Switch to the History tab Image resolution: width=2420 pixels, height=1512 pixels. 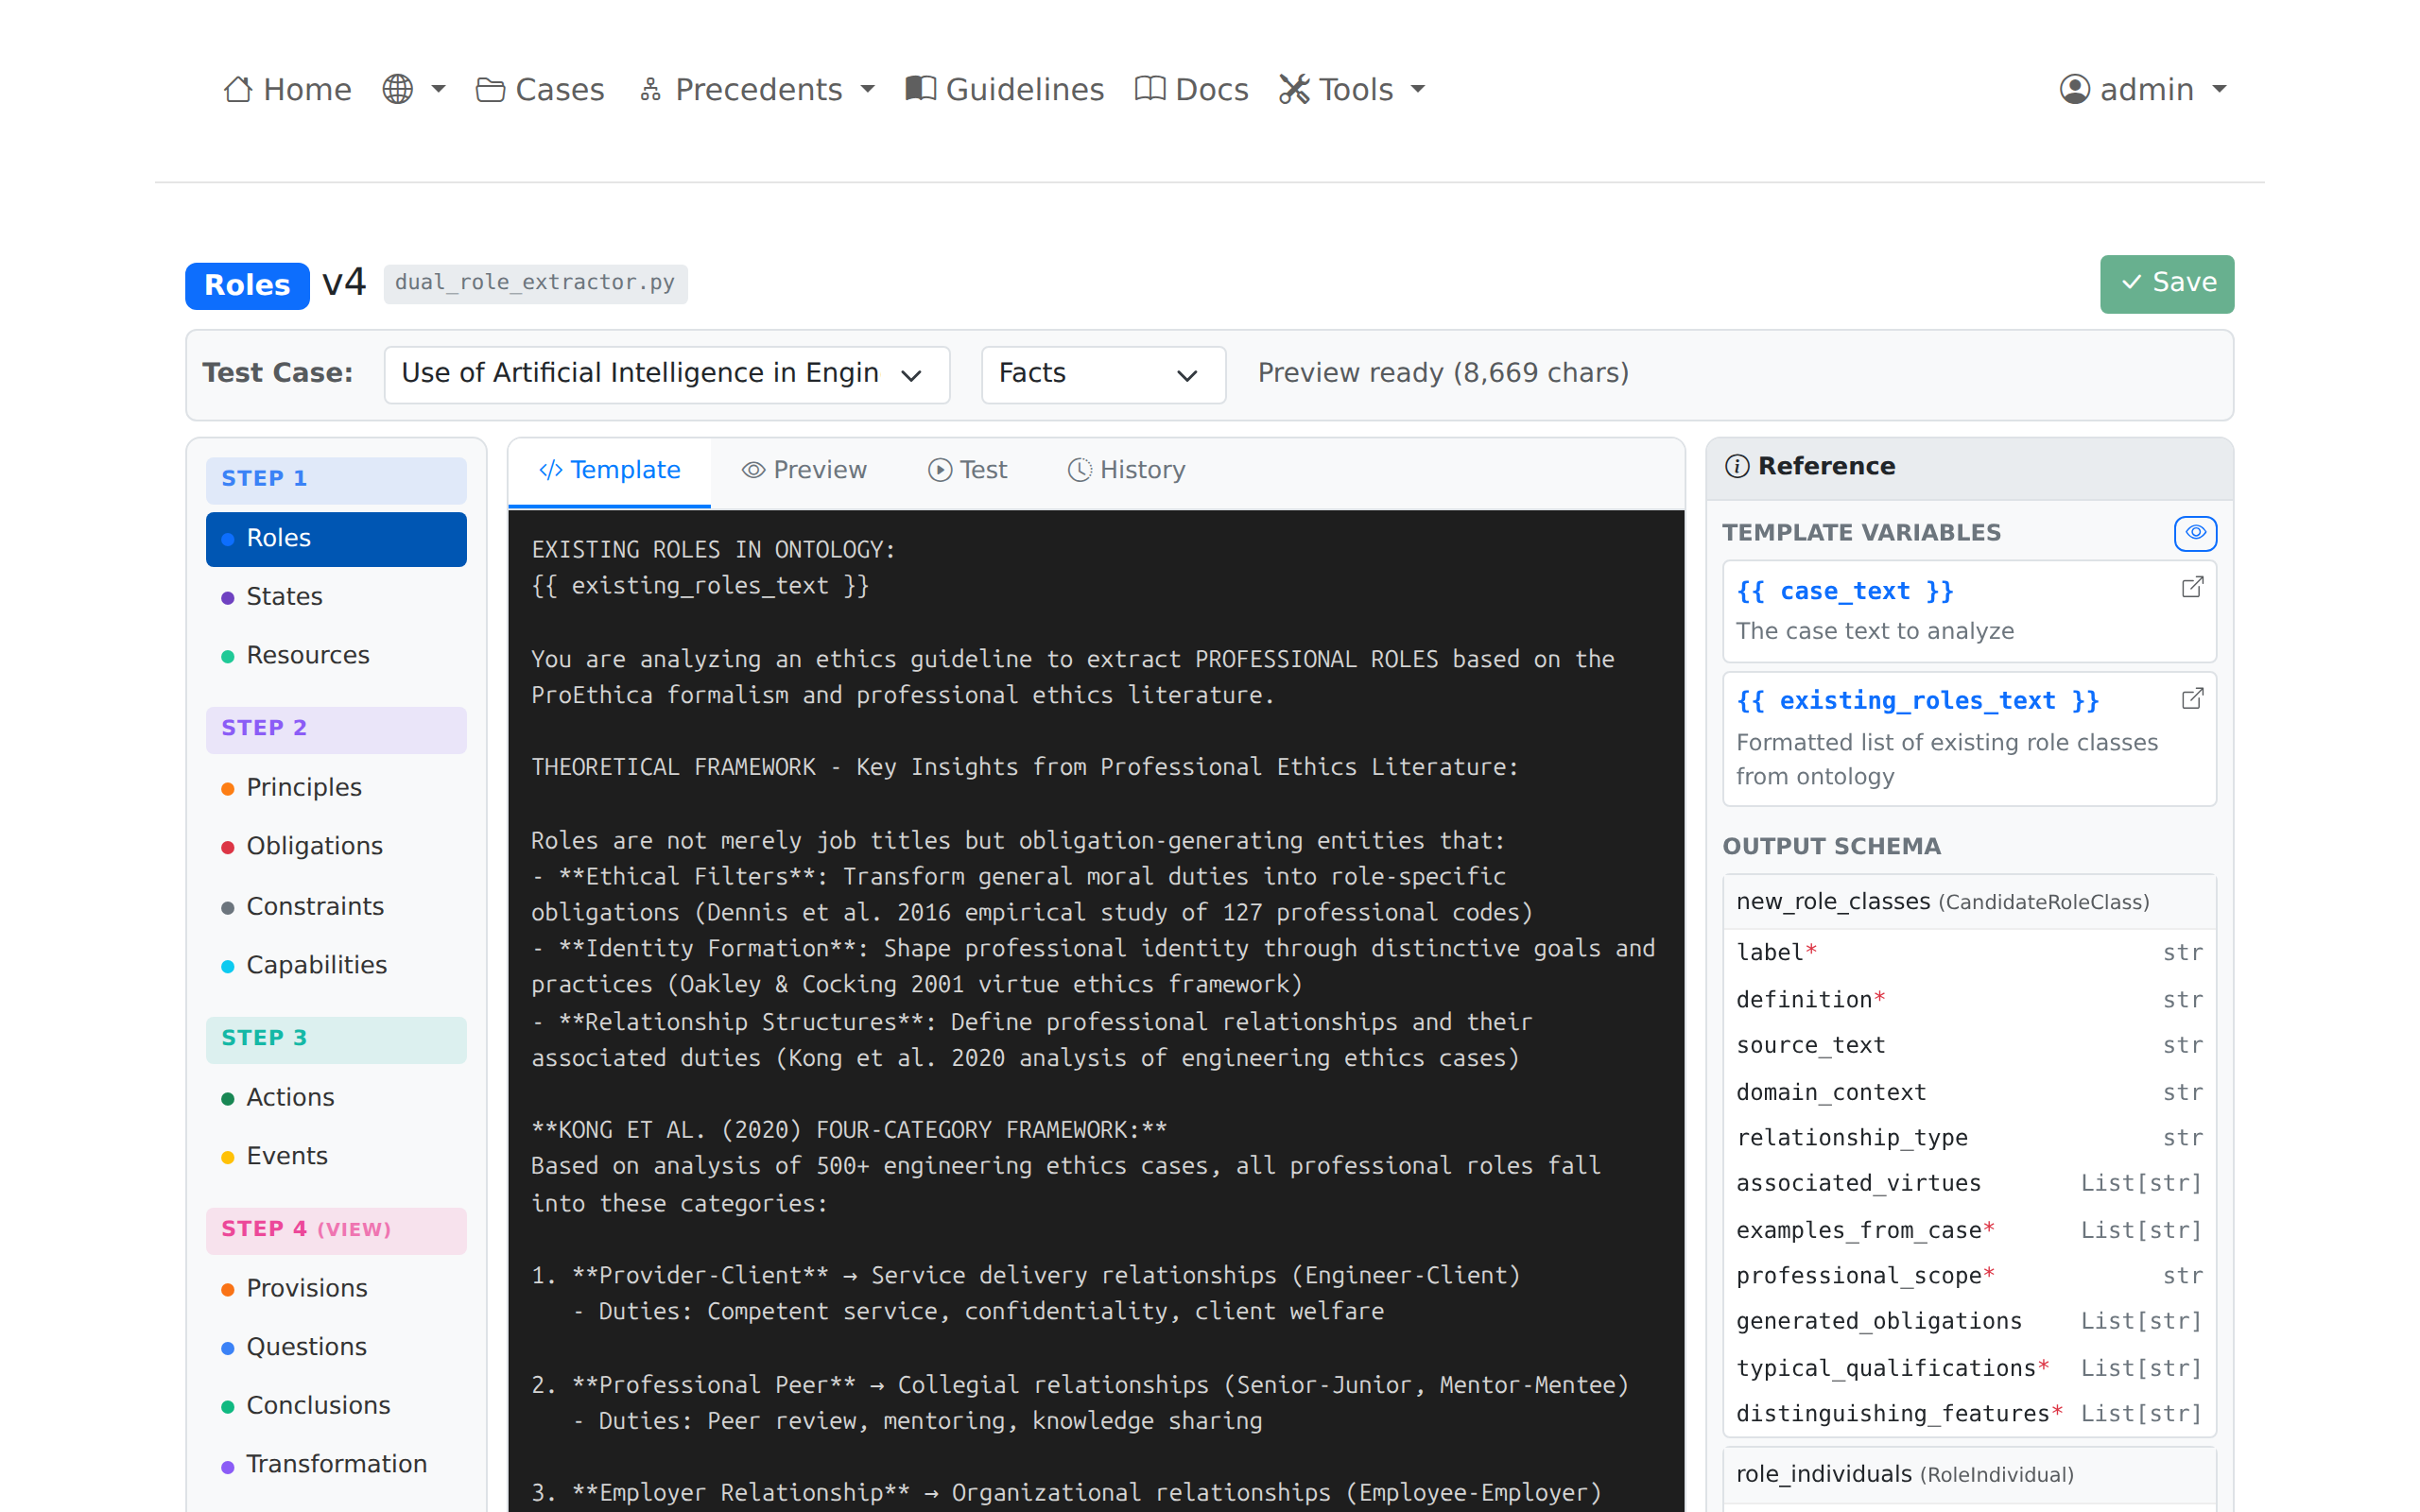click(x=1126, y=471)
